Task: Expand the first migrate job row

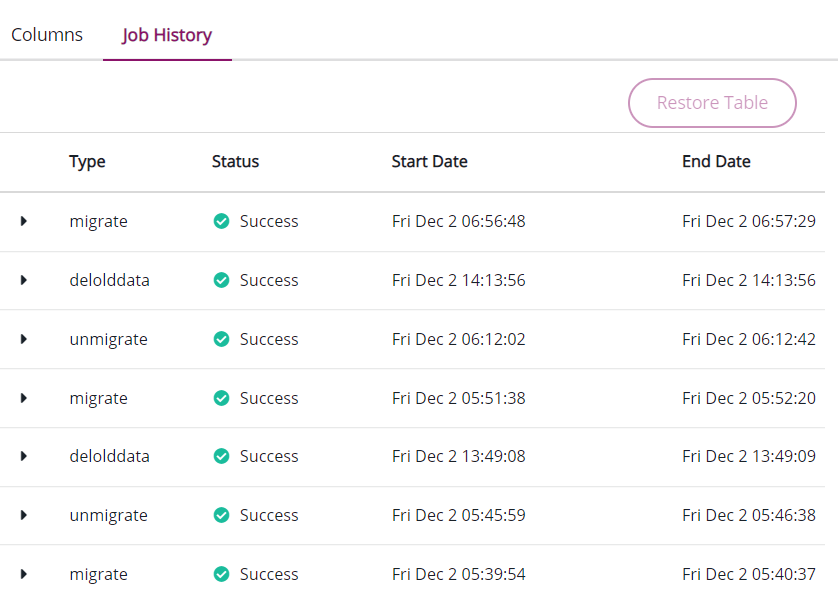Action: pyautogui.click(x=24, y=221)
